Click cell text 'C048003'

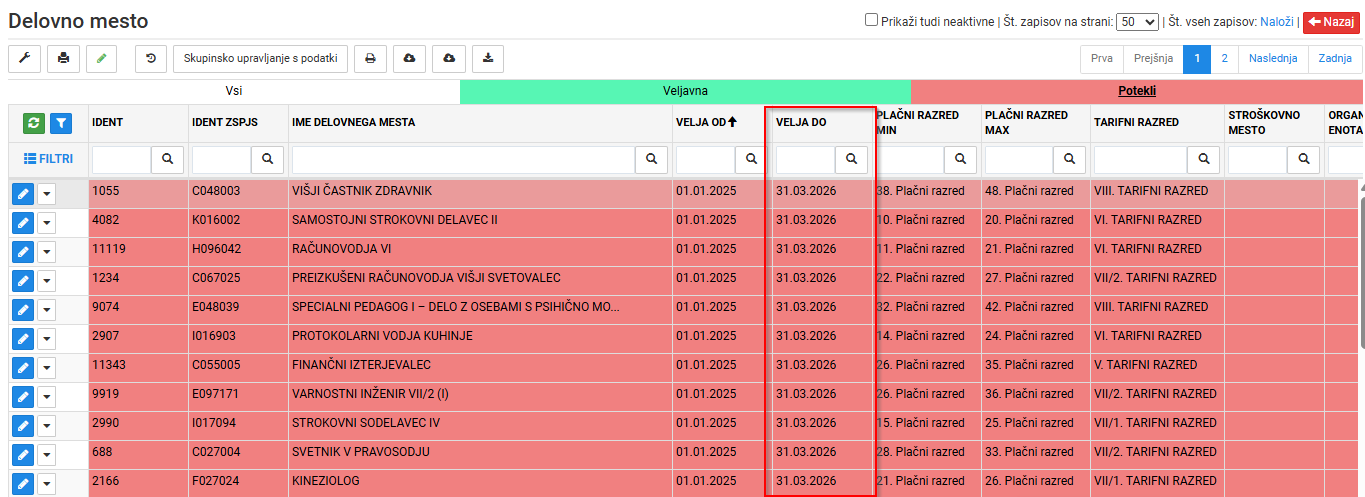pyautogui.click(x=216, y=191)
